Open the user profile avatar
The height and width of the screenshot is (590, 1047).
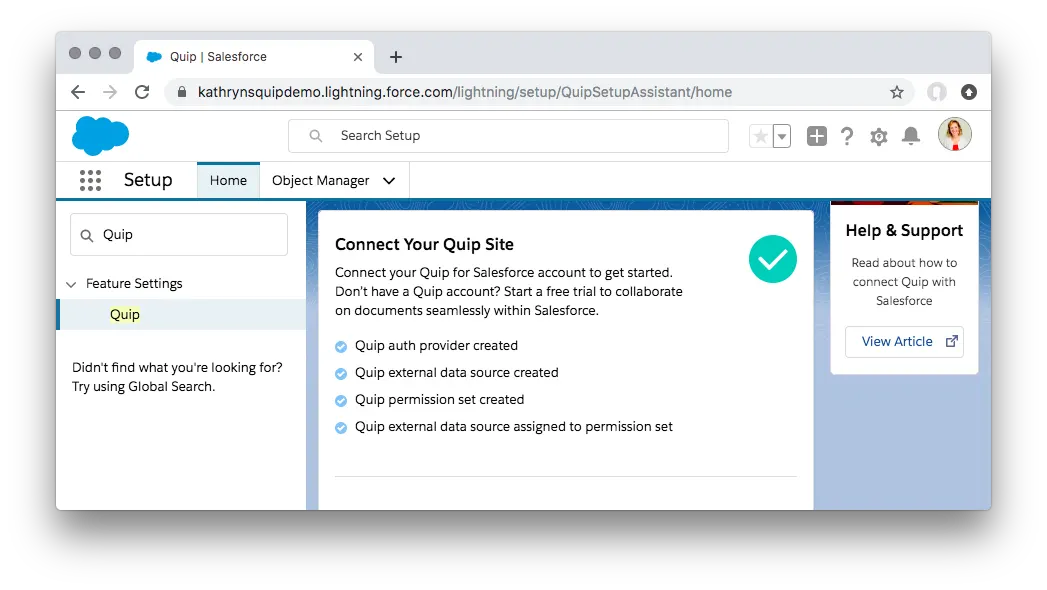tap(954, 134)
